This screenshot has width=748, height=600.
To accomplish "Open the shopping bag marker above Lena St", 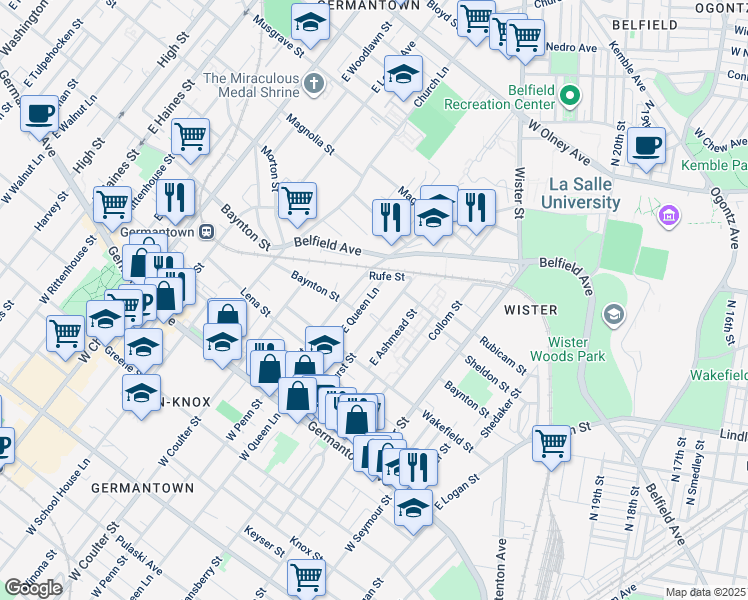I will [228, 315].
